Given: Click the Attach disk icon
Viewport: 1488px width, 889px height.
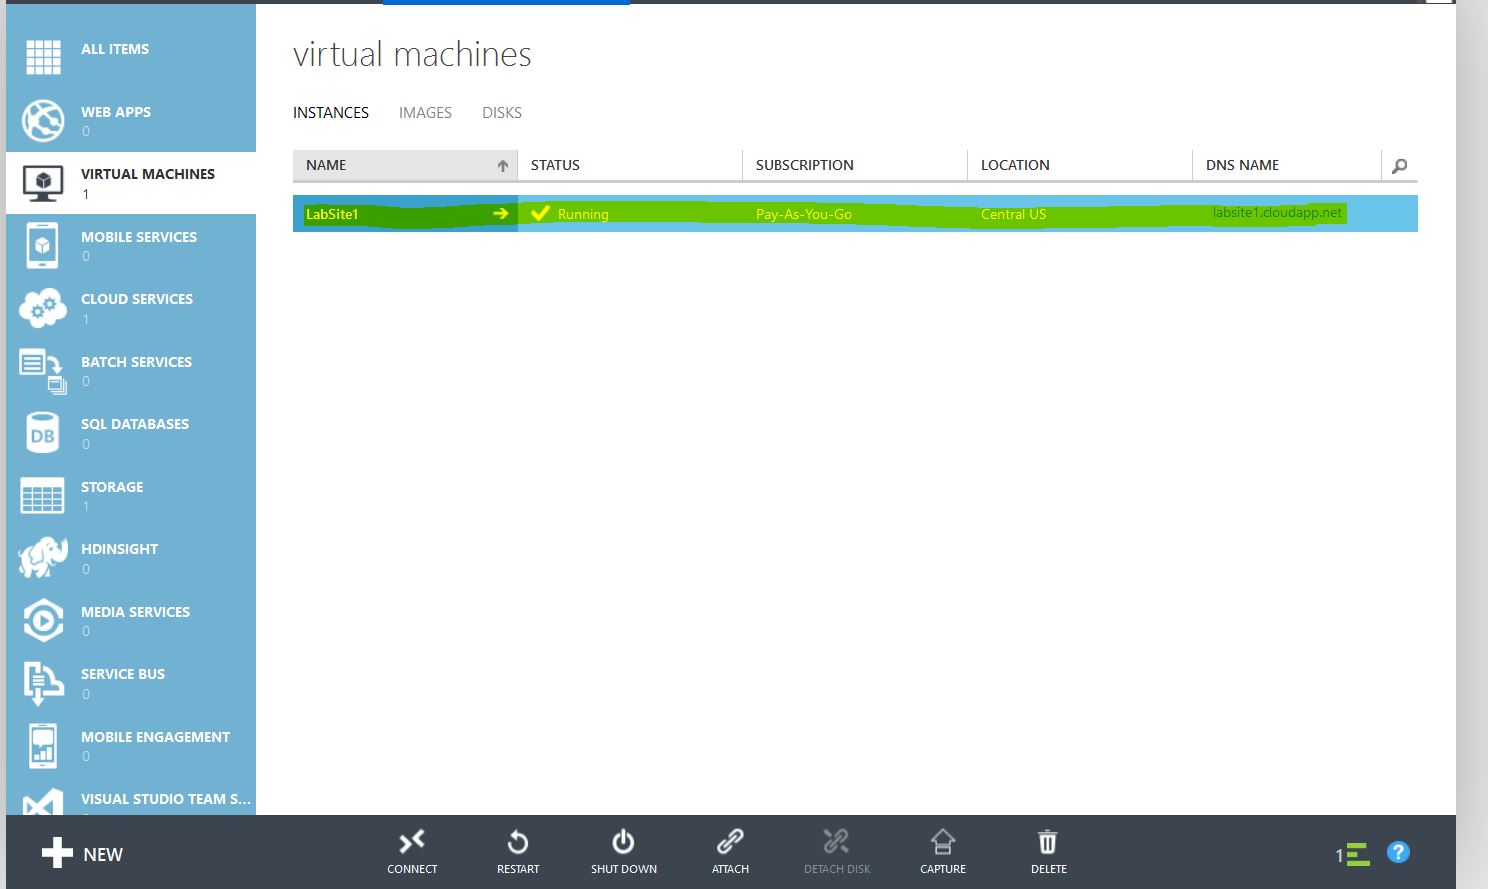Looking at the screenshot, I should 730,843.
